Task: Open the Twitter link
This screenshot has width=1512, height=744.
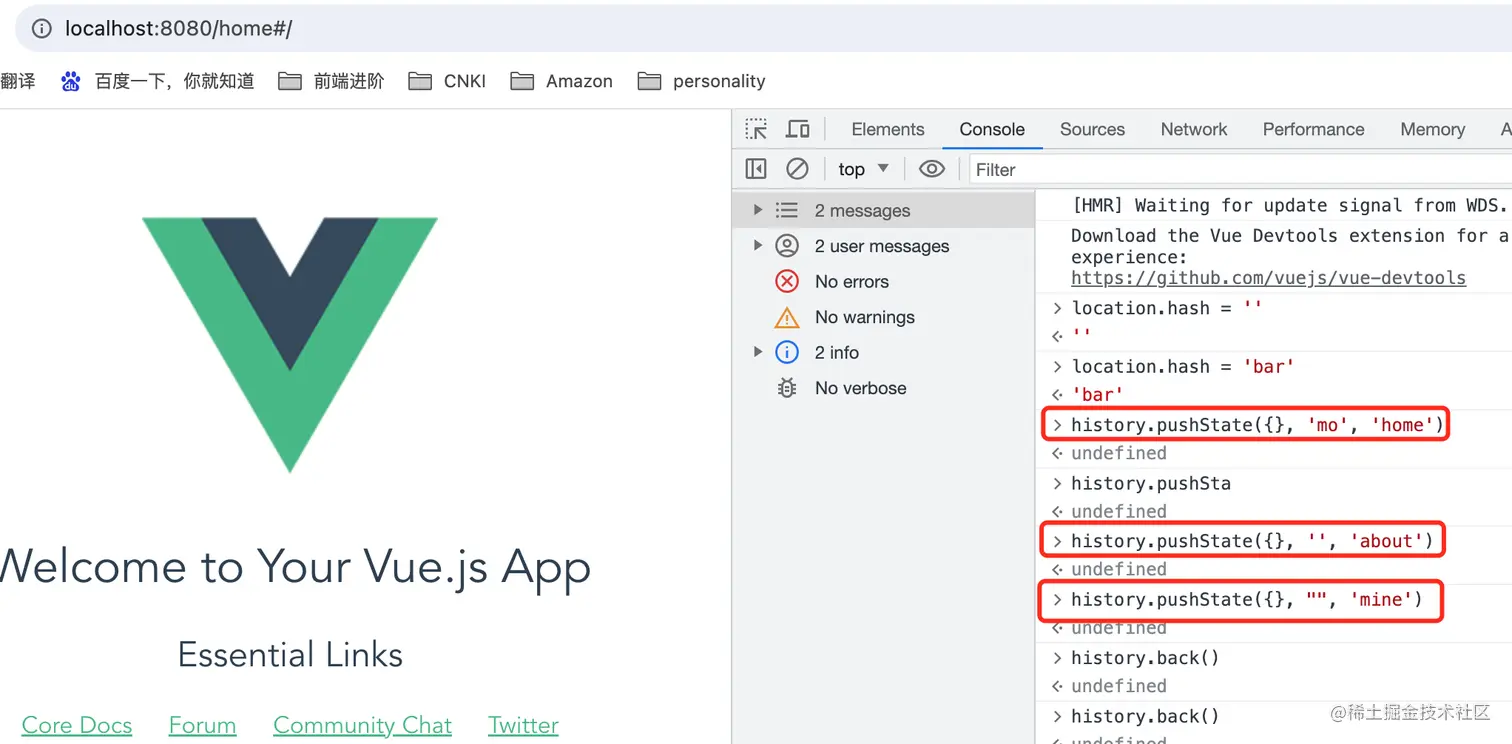Action: pyautogui.click(x=523, y=725)
